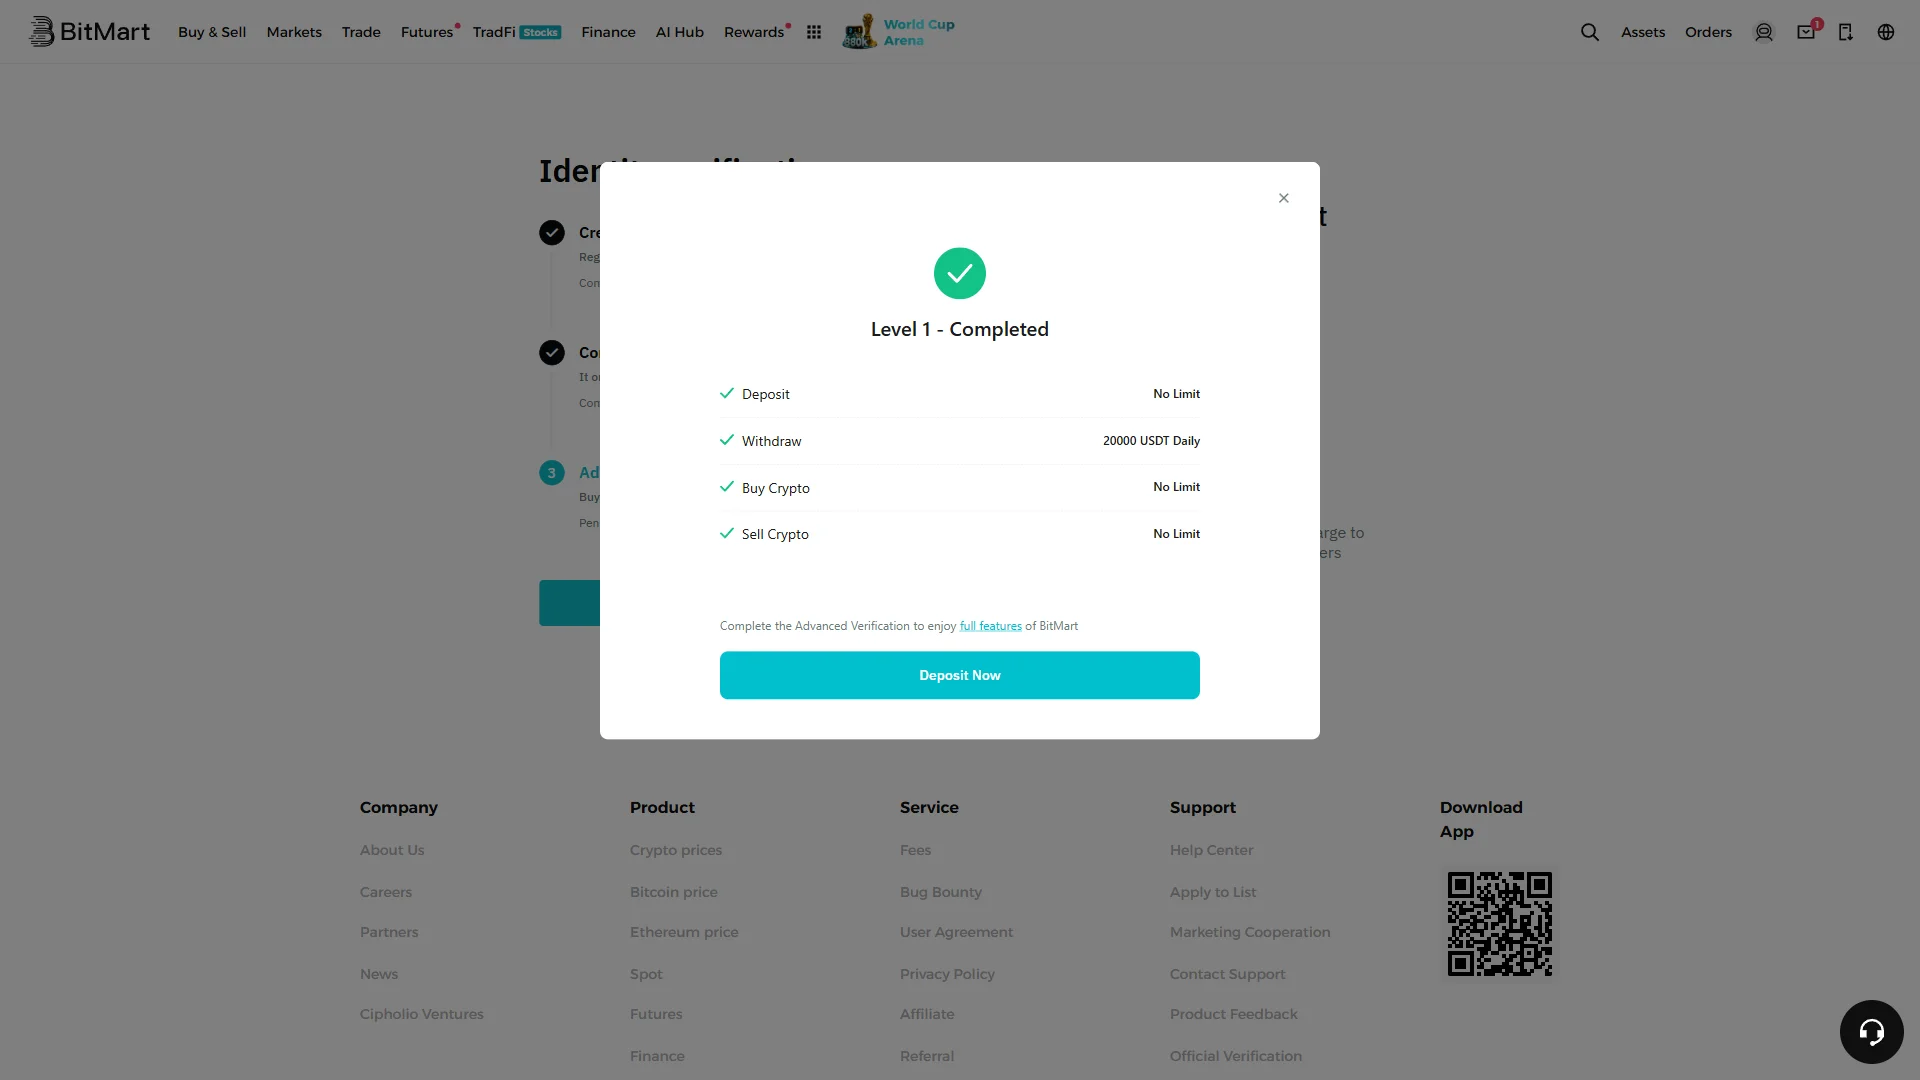Open Apply to List footer link
The image size is (1920, 1080).
(1213, 892)
